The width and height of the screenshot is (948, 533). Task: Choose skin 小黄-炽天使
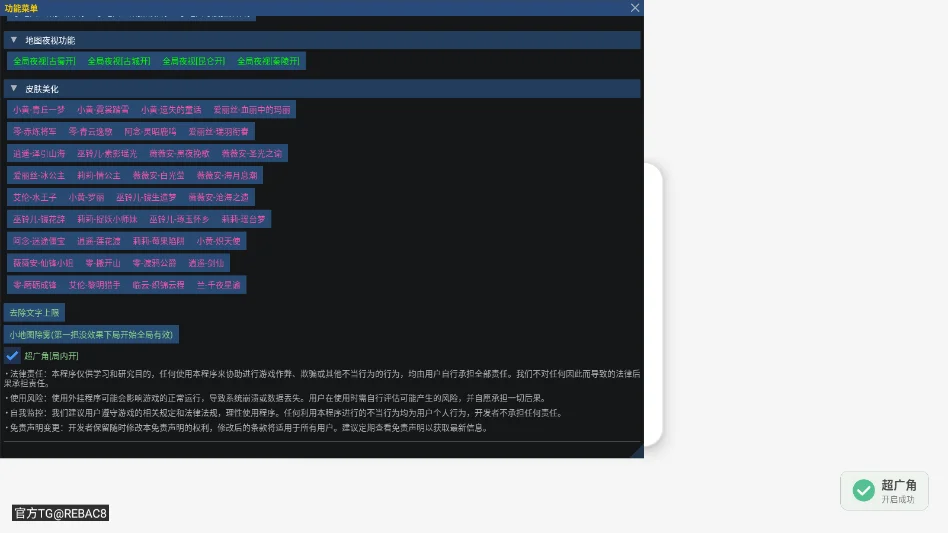(x=219, y=241)
